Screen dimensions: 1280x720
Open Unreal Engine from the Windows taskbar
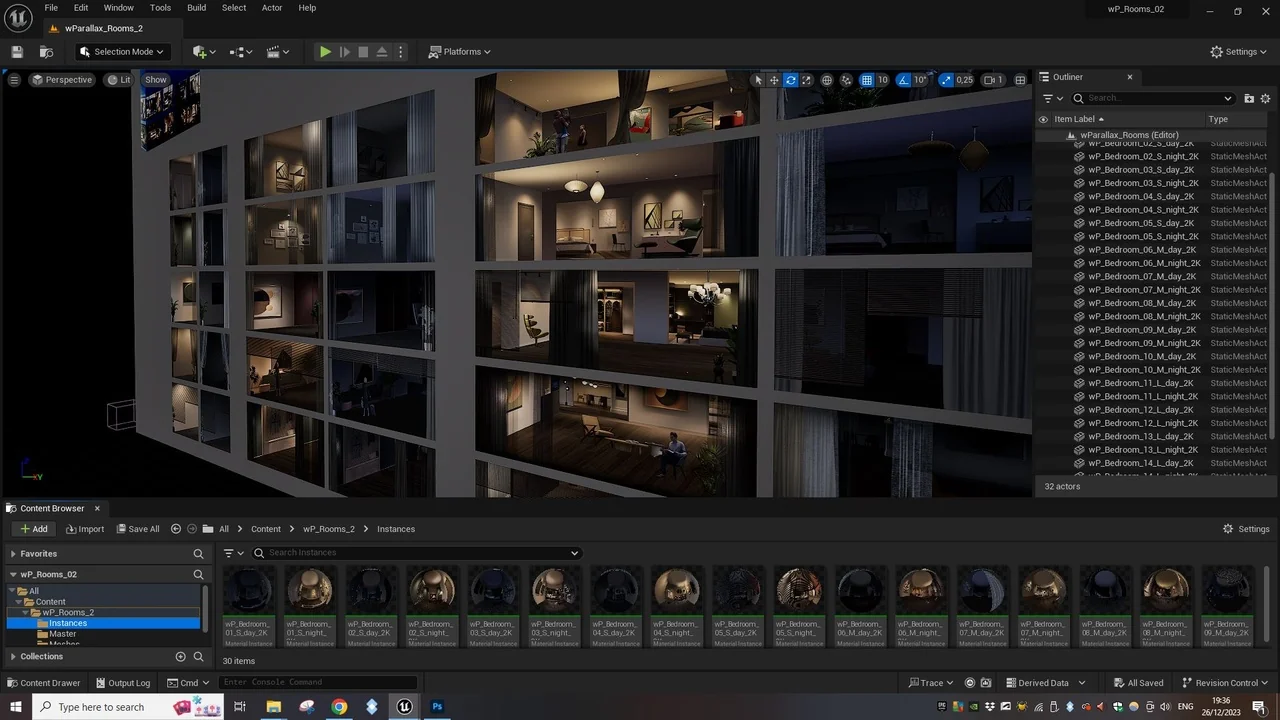(404, 707)
